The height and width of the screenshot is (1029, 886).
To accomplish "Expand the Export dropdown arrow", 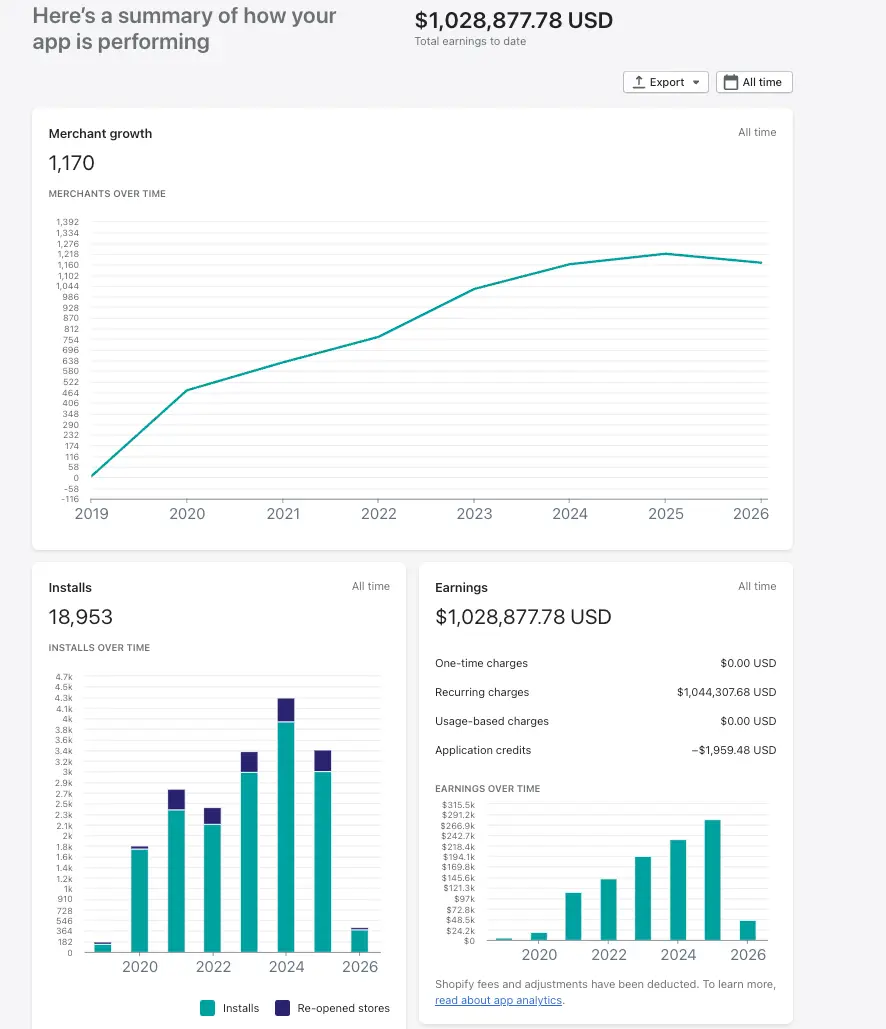I will point(695,82).
